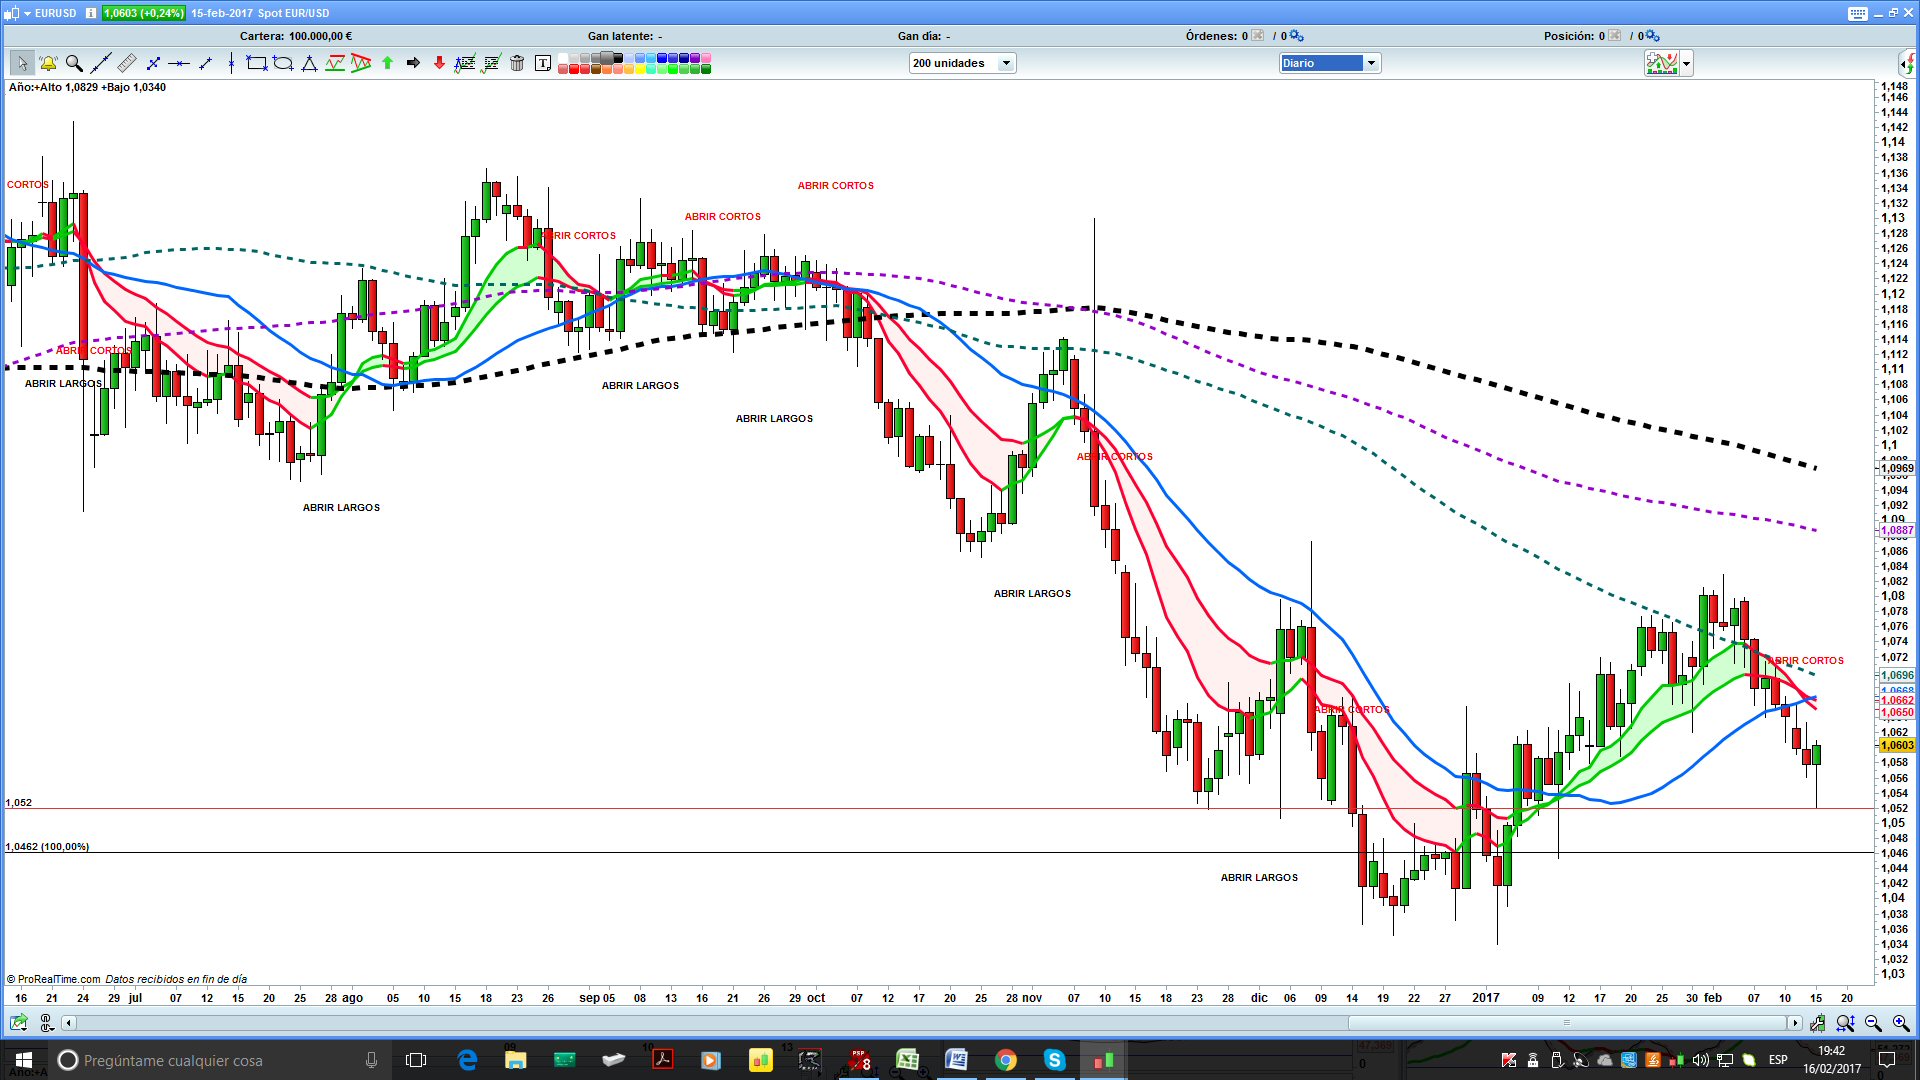This screenshot has width=1920, height=1080.
Task: Pick the black color swatch
Action: (618, 58)
